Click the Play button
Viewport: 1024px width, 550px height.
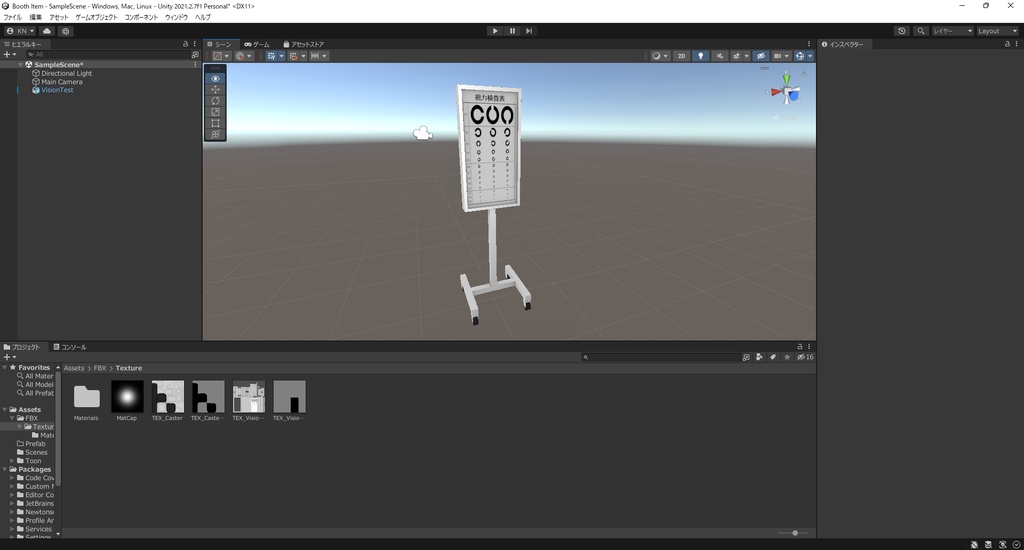[x=495, y=31]
